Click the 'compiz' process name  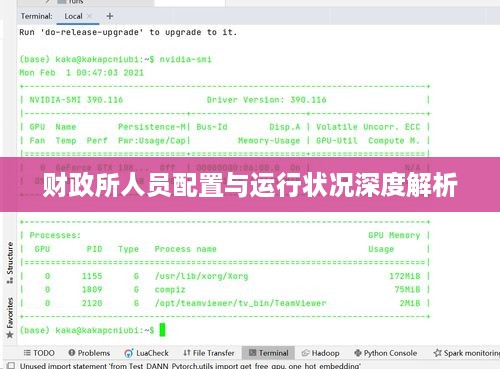(170, 290)
